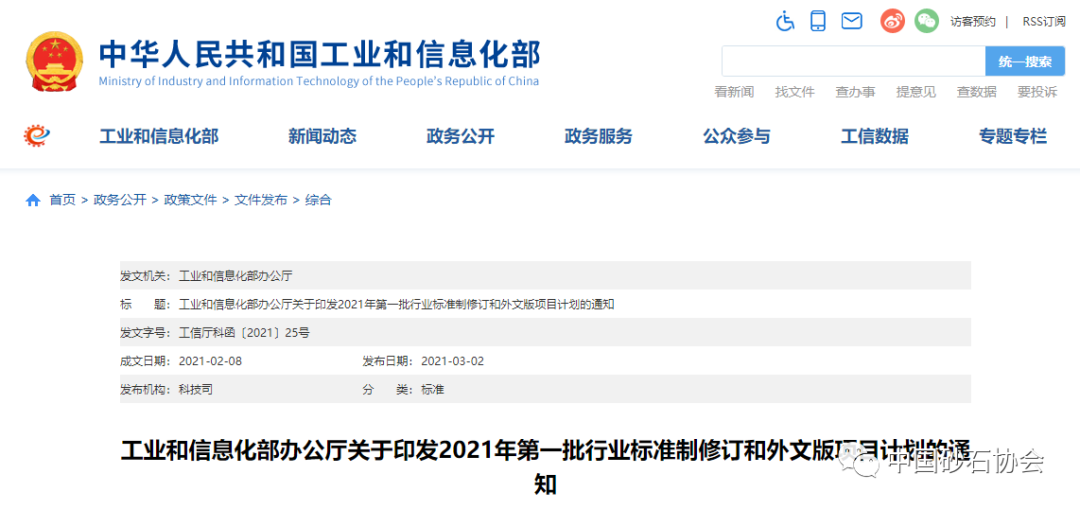Viewport: 1080px width, 509px height.
Task: Select the 工信数据 navigation item
Action: click(874, 136)
